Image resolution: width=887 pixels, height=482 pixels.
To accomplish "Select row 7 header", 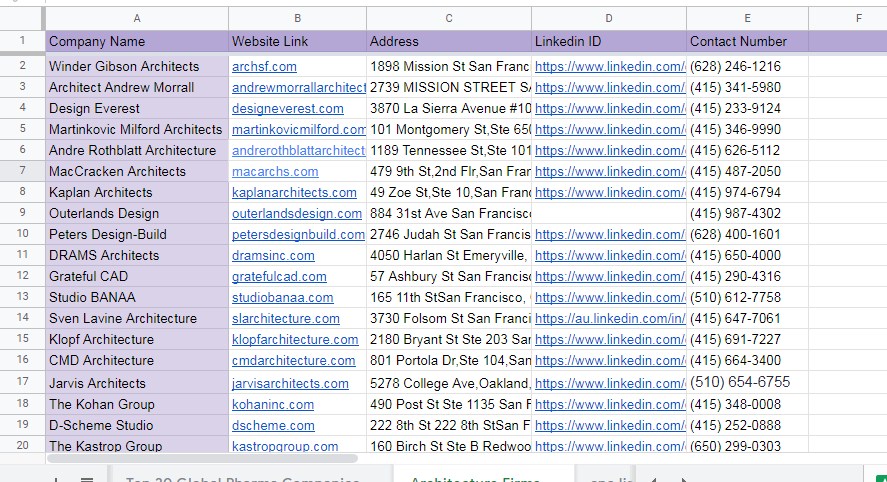I will 22,172.
